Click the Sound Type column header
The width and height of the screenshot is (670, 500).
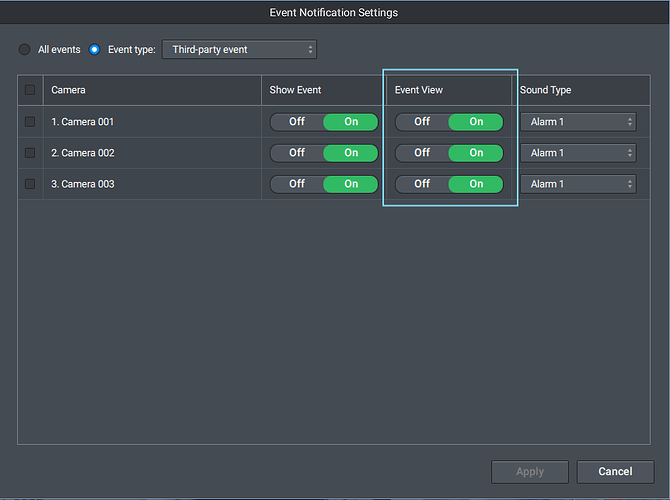pyautogui.click(x=546, y=90)
